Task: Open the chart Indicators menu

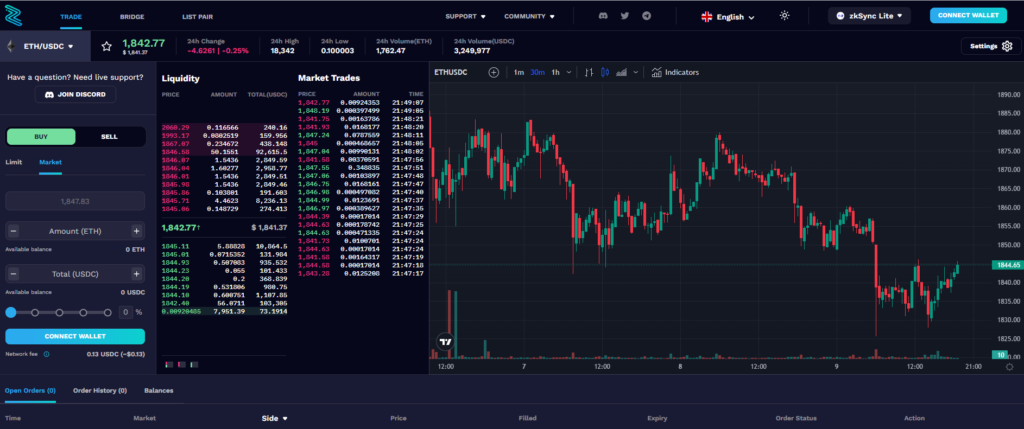Action: pos(675,72)
